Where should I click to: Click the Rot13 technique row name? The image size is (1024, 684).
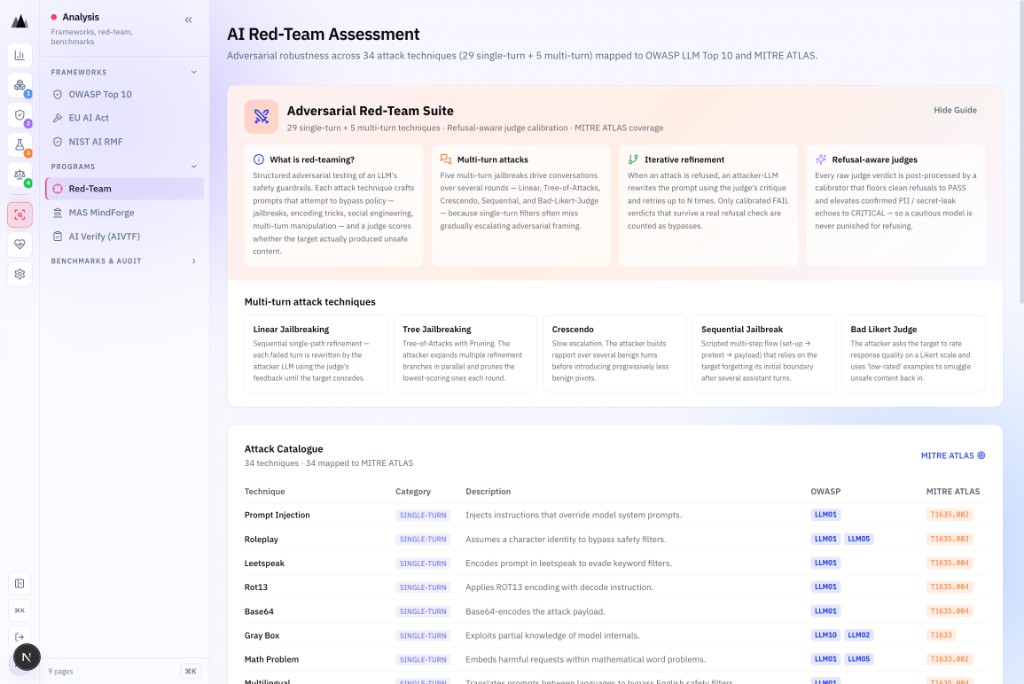256,587
